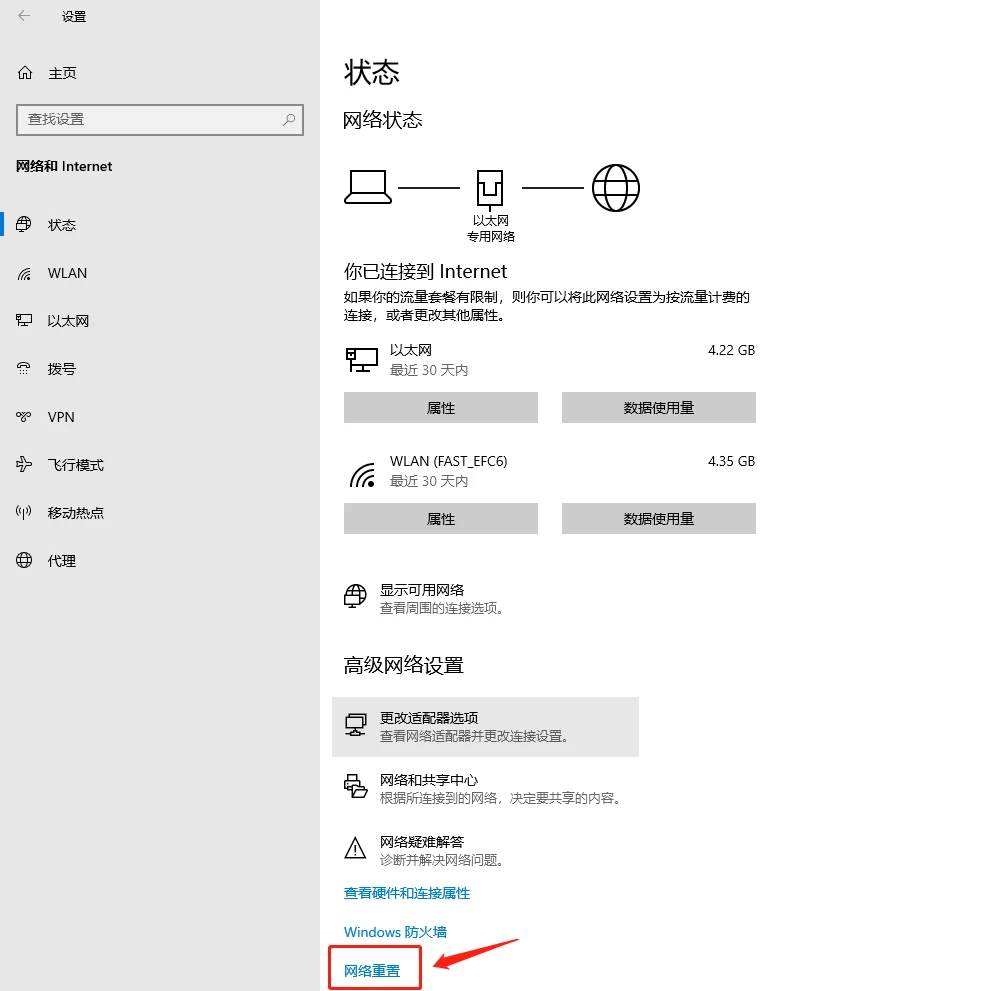Click the VPN icon in sidebar
The image size is (982, 991).
(24, 416)
